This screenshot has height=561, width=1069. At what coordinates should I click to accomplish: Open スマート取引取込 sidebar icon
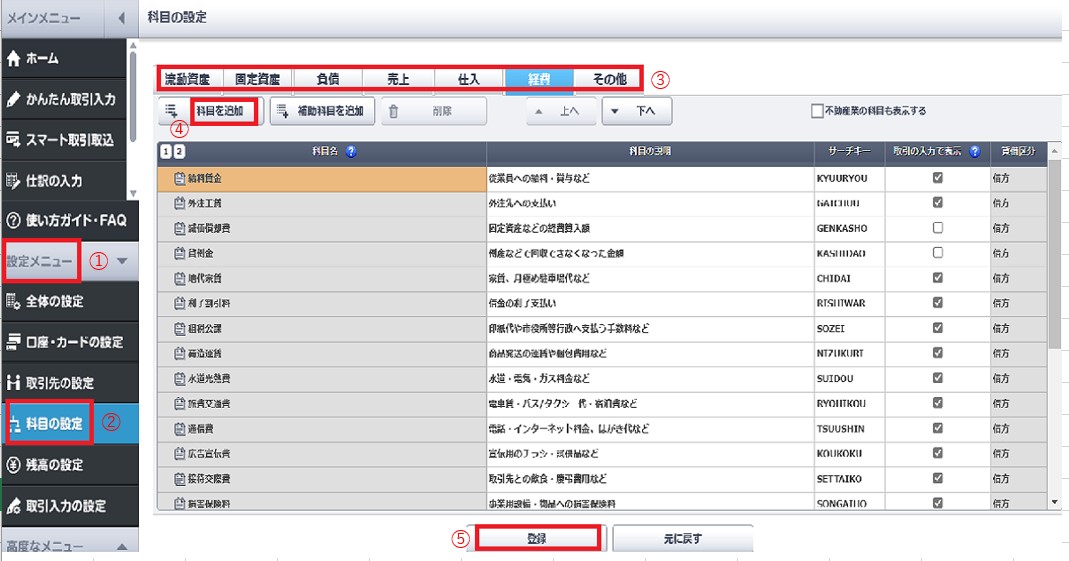[13, 140]
